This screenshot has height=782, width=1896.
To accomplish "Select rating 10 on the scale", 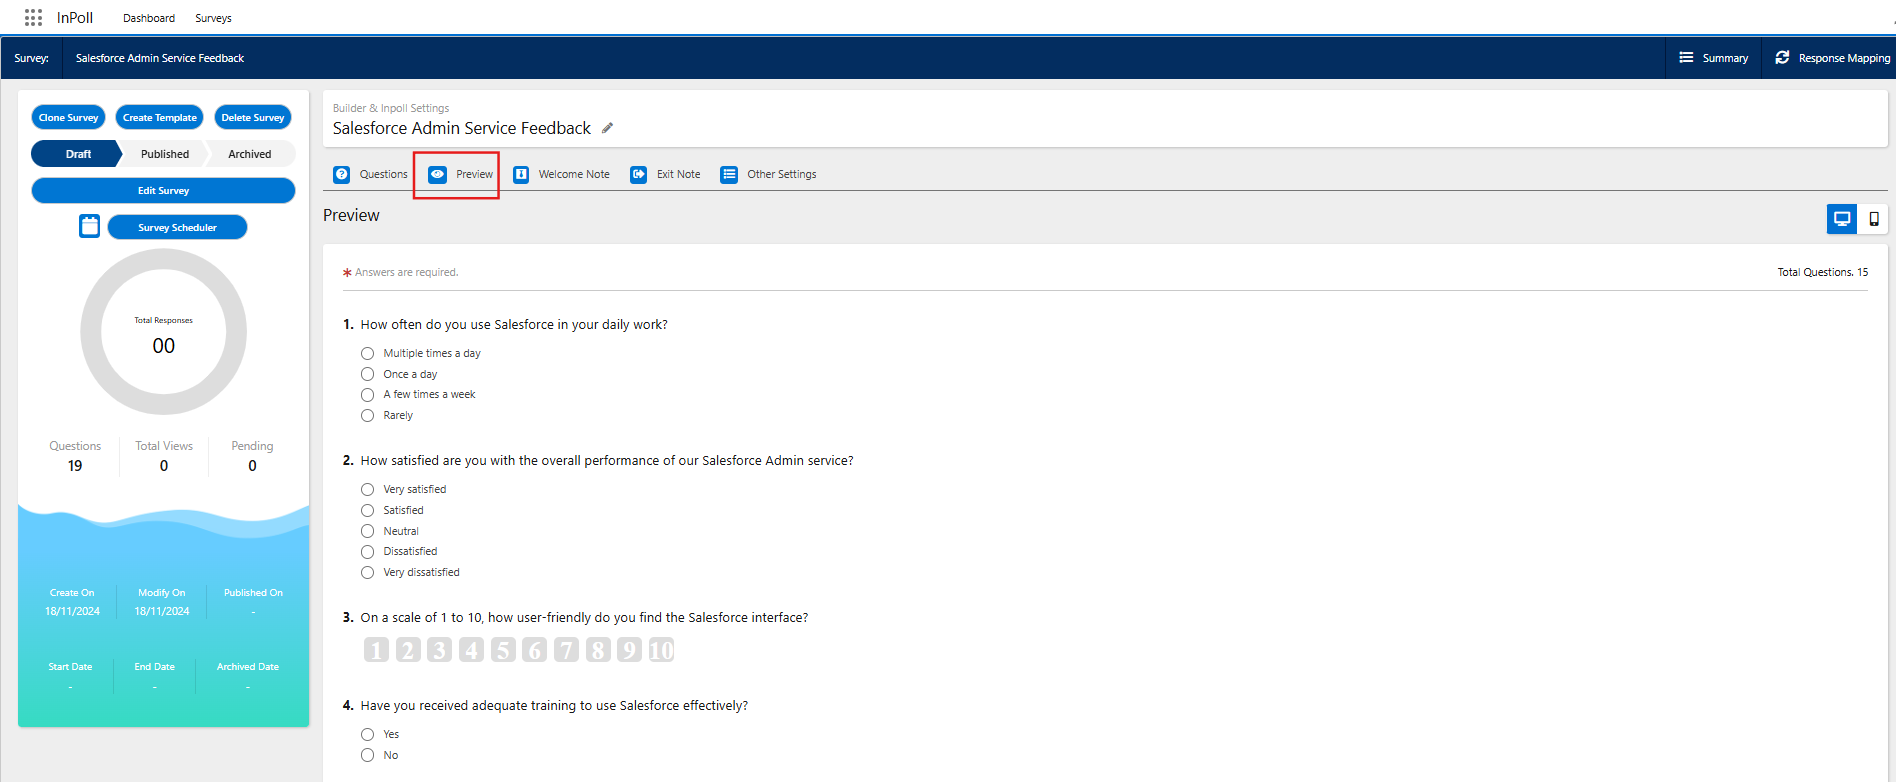I will click(662, 650).
